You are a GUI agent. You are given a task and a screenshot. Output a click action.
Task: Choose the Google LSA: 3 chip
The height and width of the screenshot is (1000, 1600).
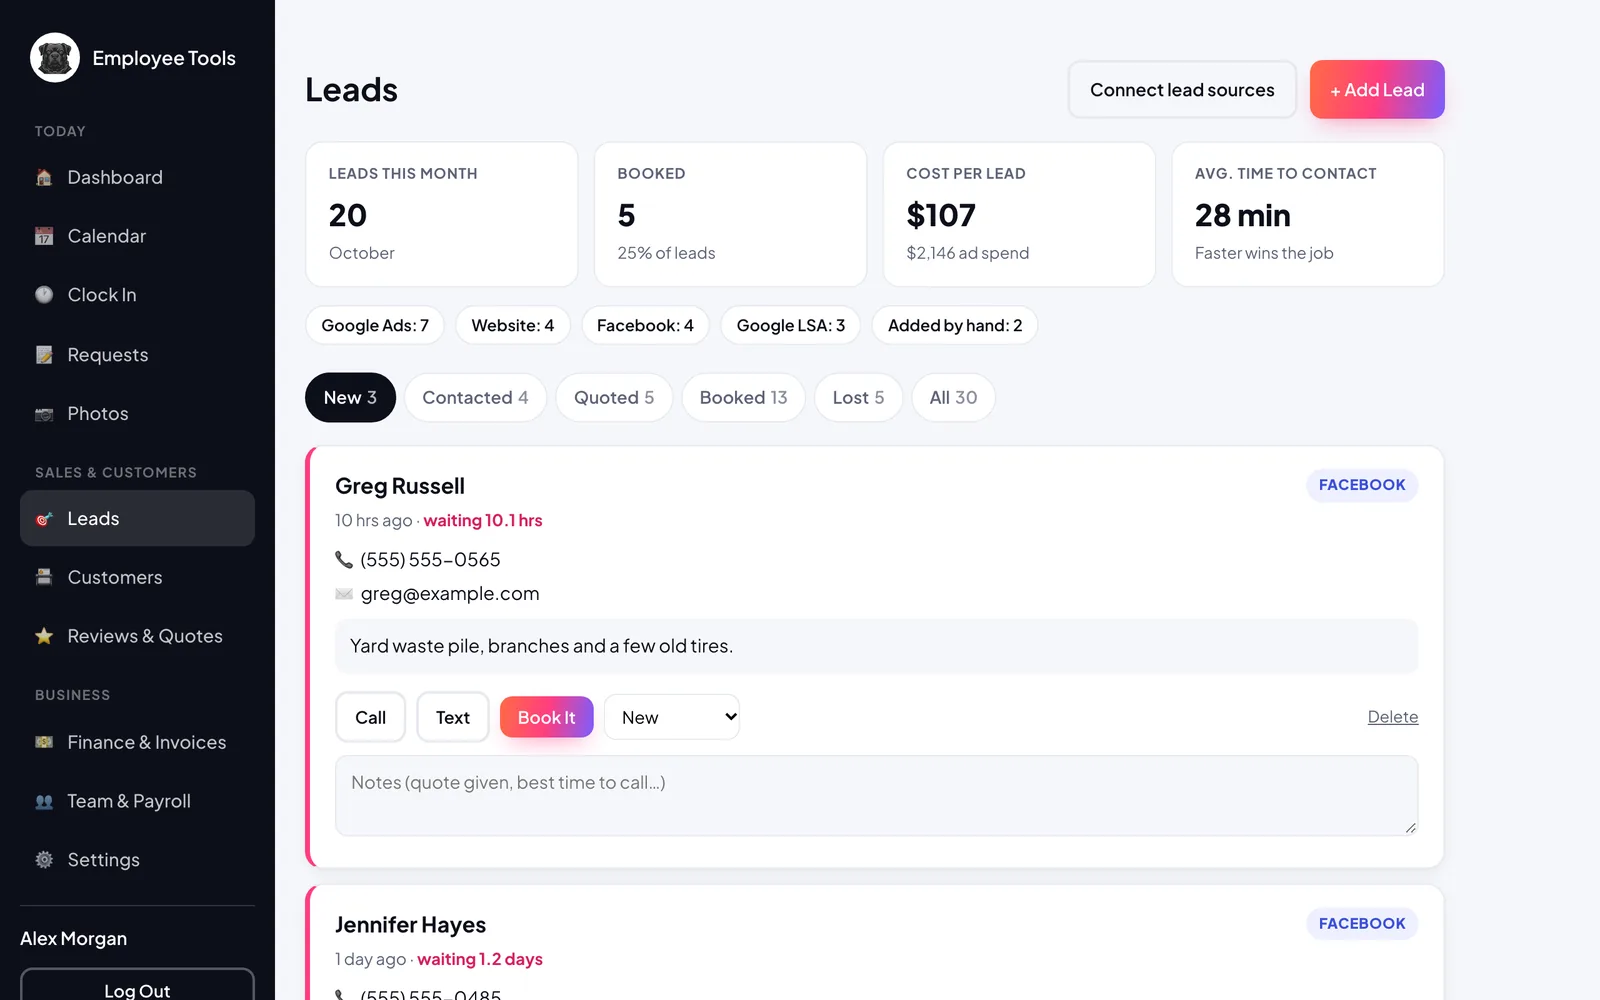pyautogui.click(x=790, y=325)
